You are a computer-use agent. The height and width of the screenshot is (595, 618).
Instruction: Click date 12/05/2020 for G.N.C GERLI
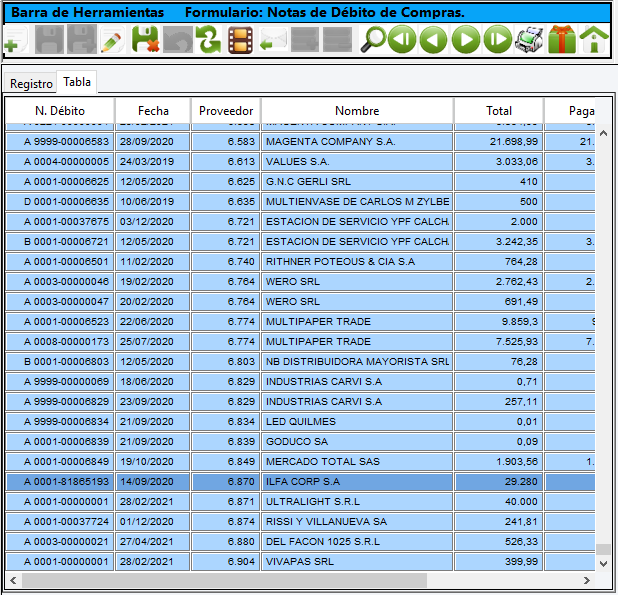click(153, 182)
